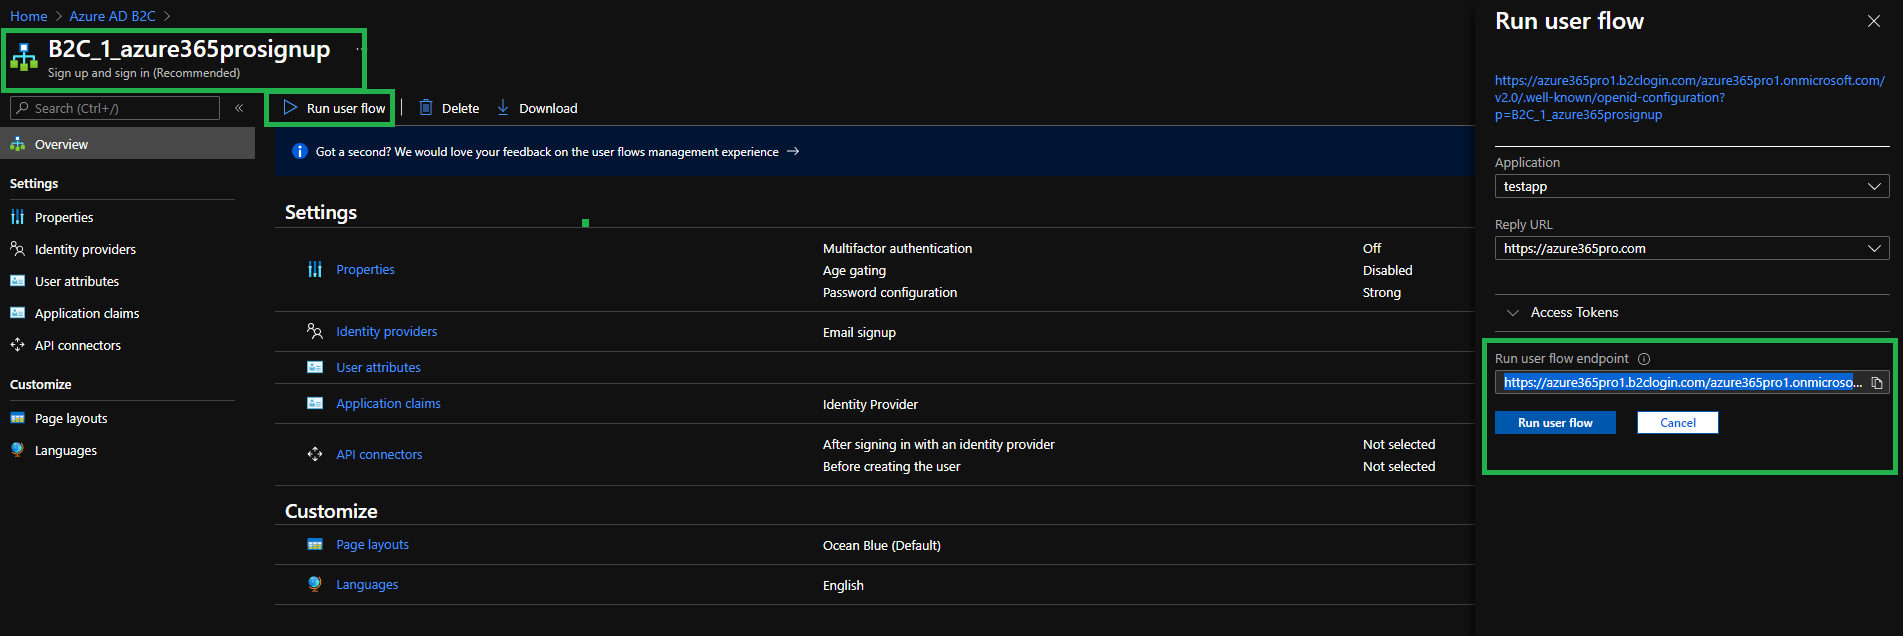1903x636 pixels.
Task: Click the sidebar User attributes icon
Action: coord(18,281)
